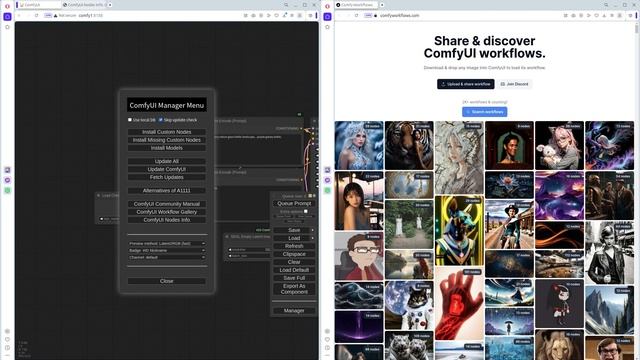Open a new tab in comfyworkflows window
Viewport: 640px width, 360px height.
click(x=382, y=5)
